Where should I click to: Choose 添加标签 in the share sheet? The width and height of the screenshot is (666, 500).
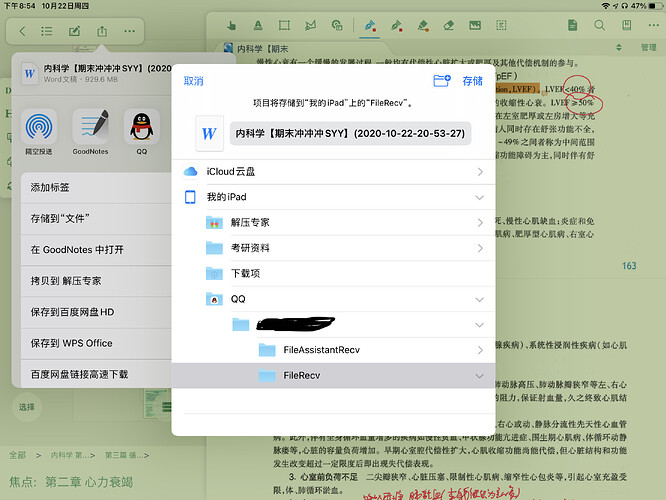(x=96, y=187)
